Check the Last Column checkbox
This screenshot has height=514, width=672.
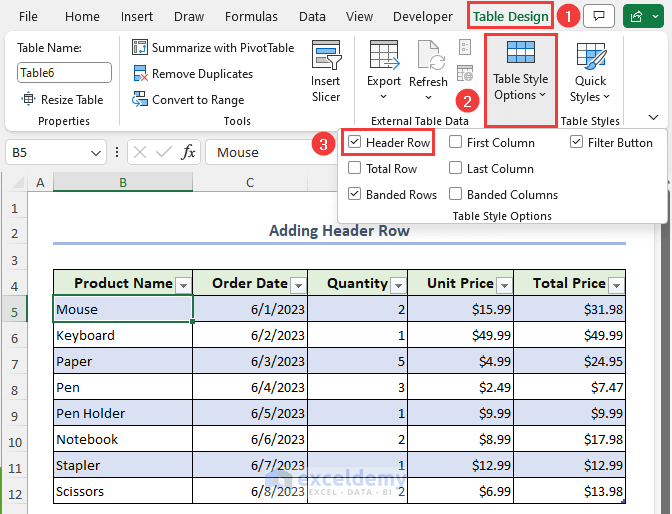(x=455, y=168)
